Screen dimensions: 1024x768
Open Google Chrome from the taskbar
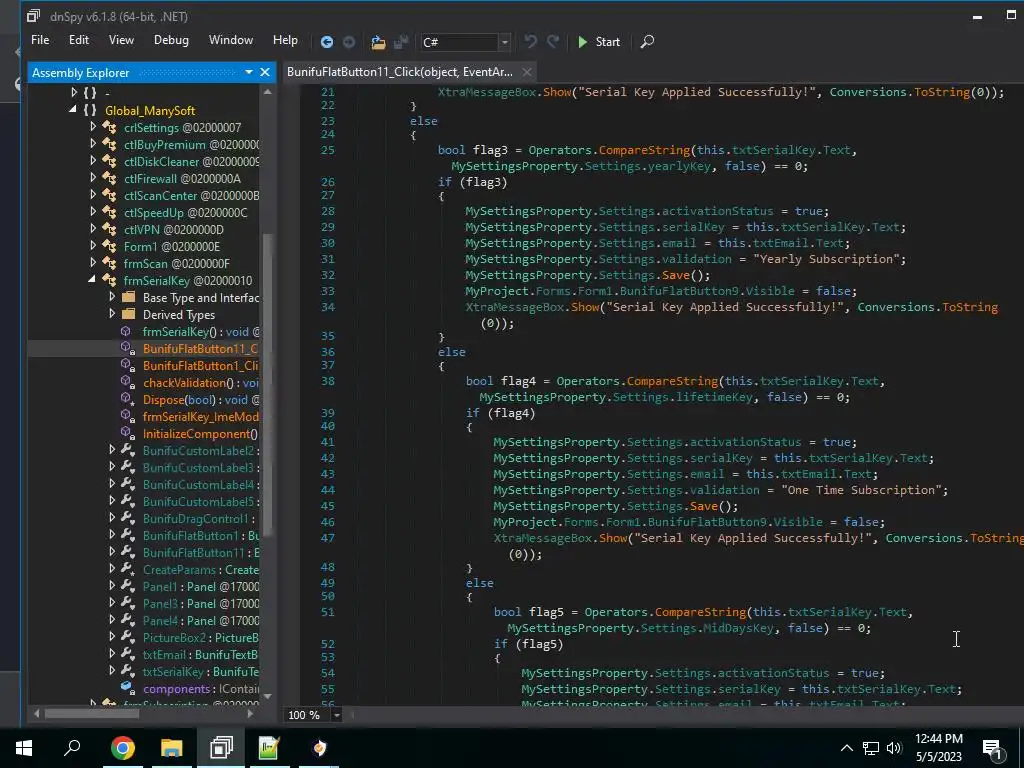[122, 748]
